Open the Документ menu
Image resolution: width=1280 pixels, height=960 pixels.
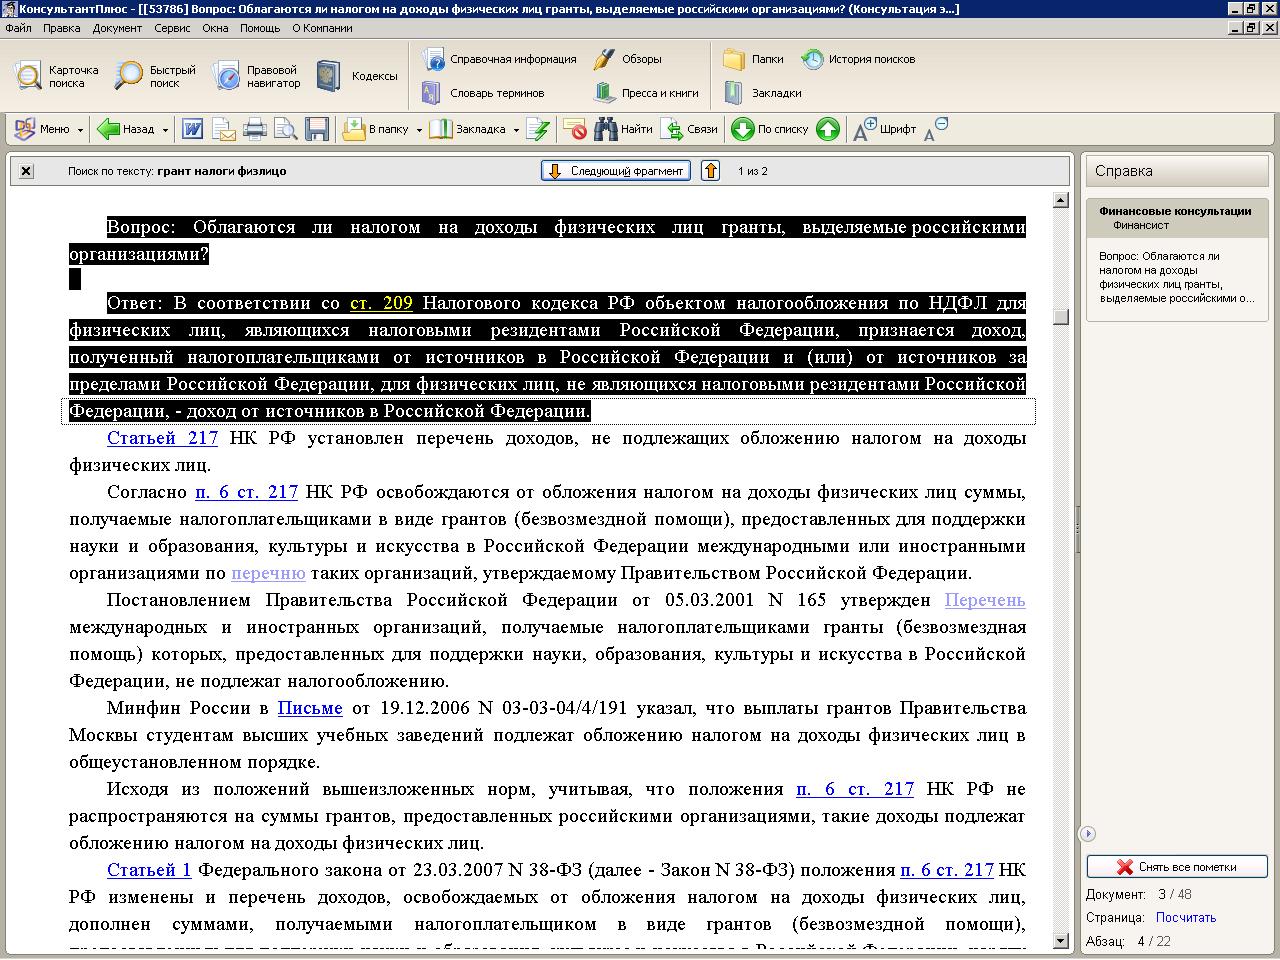(x=117, y=28)
